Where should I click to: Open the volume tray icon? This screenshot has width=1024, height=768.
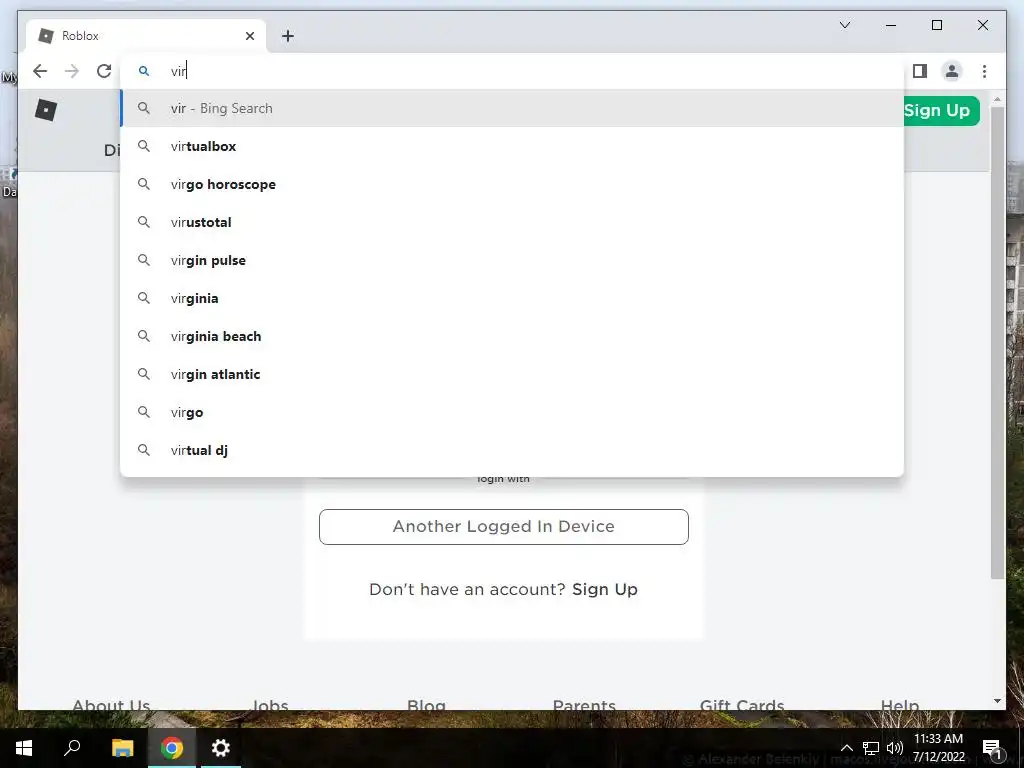coord(895,748)
